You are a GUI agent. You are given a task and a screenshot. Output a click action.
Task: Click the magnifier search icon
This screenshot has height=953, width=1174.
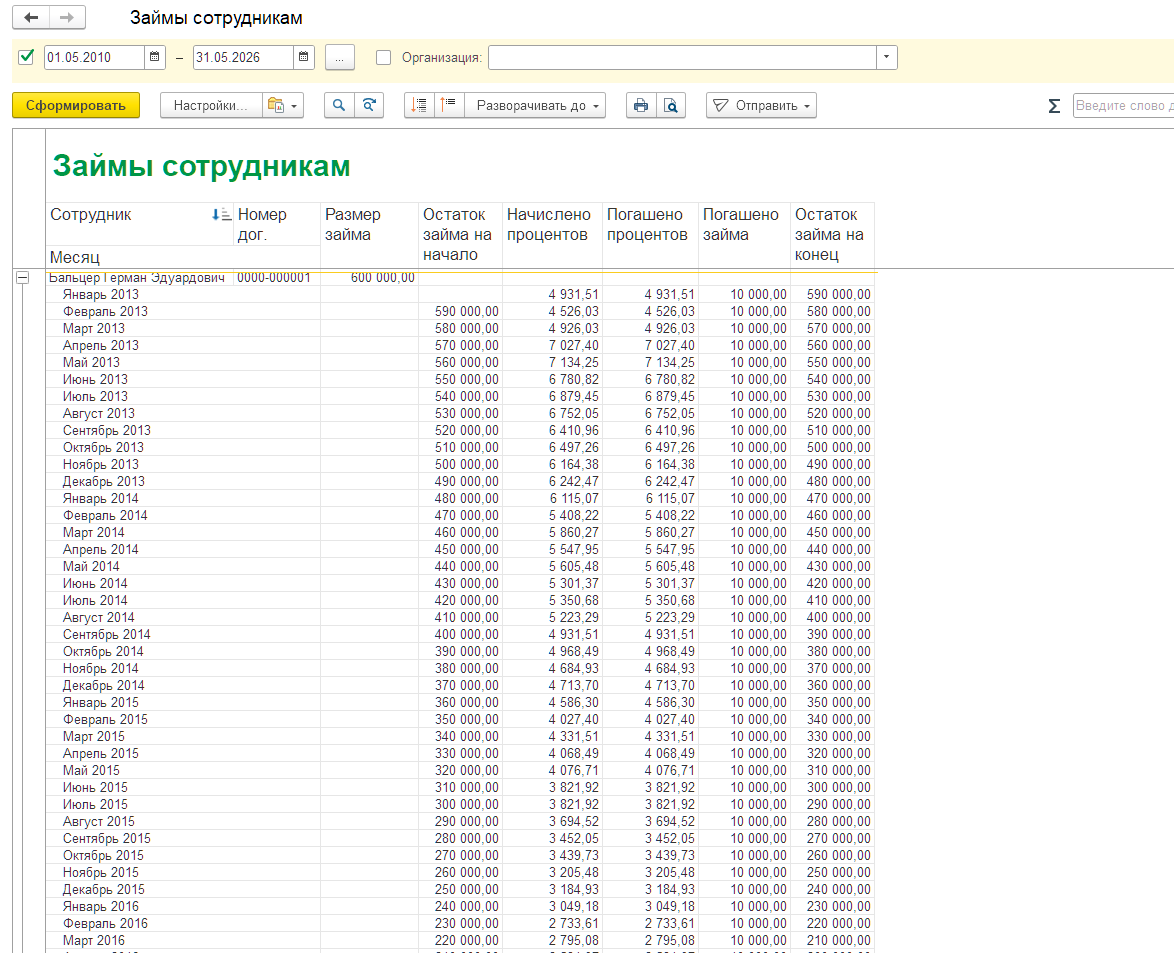coord(339,106)
